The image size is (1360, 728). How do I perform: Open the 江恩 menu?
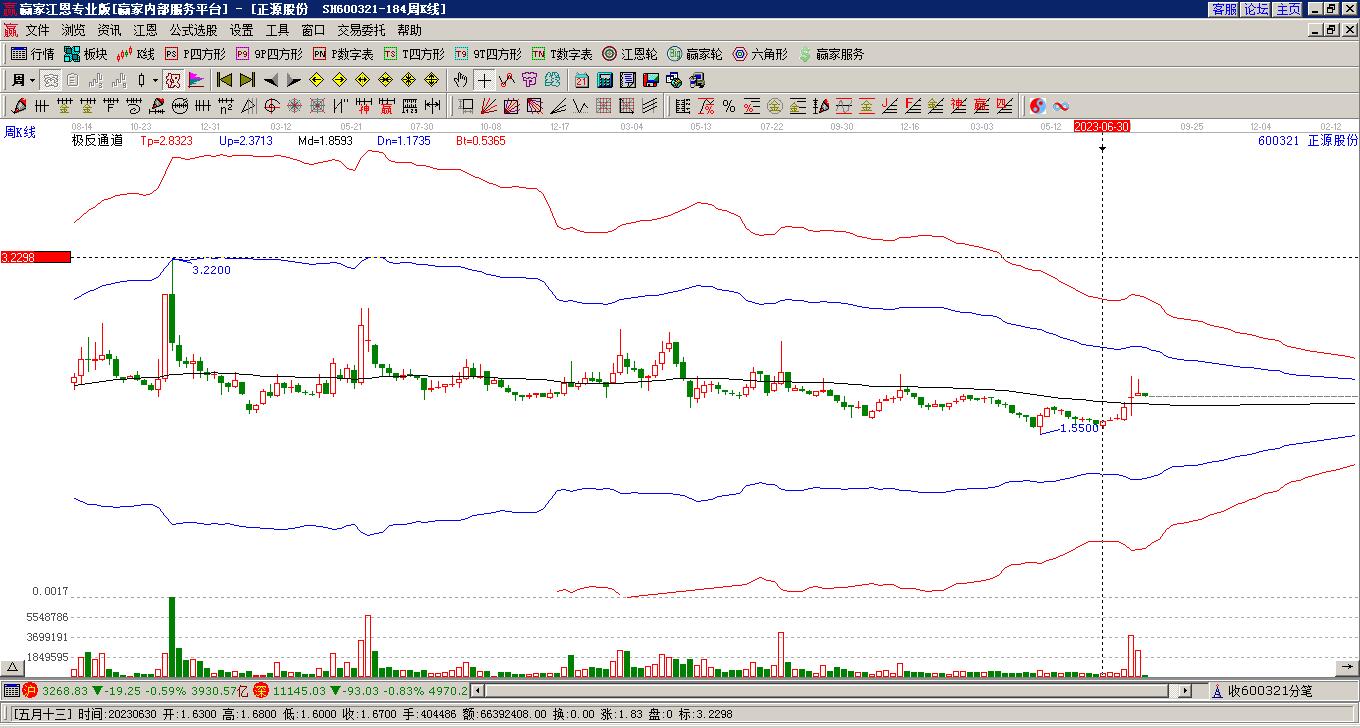point(145,31)
